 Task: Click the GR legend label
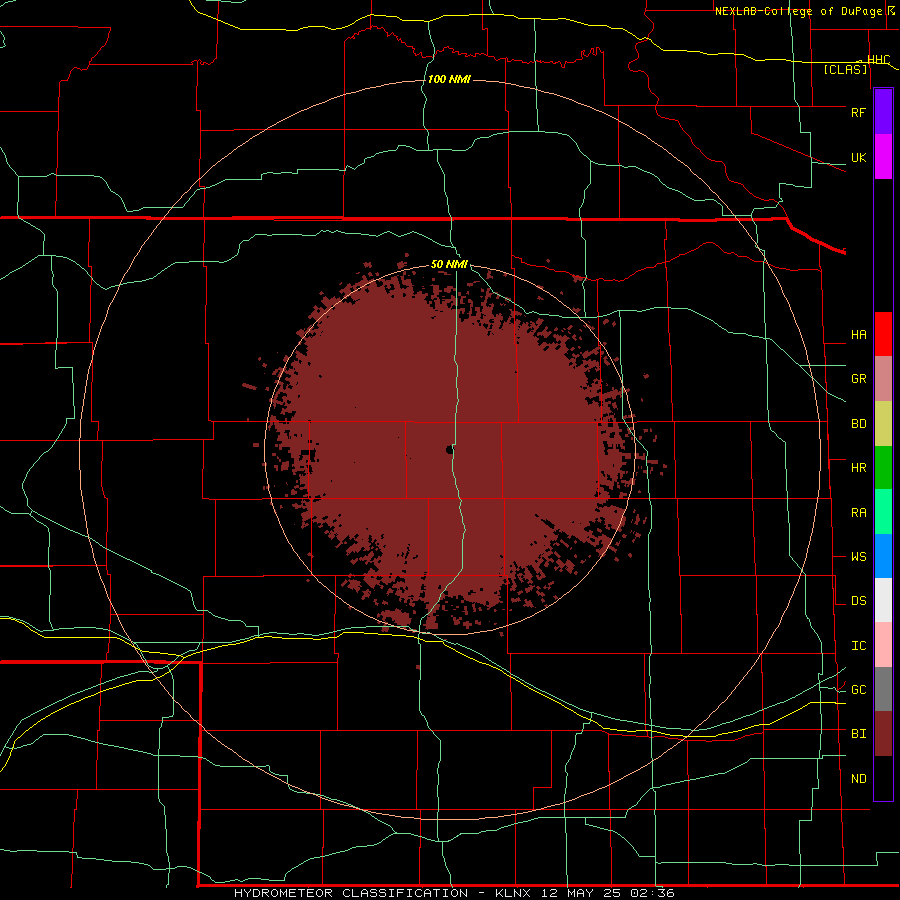pos(858,379)
